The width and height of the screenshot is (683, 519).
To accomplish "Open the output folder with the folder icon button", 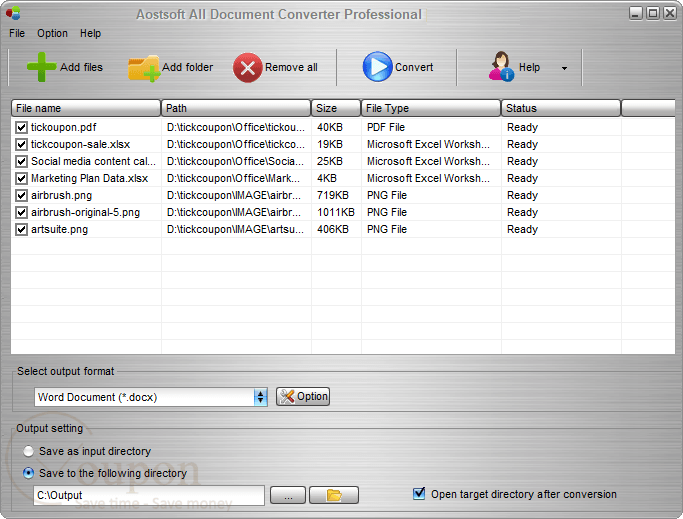I will (334, 495).
